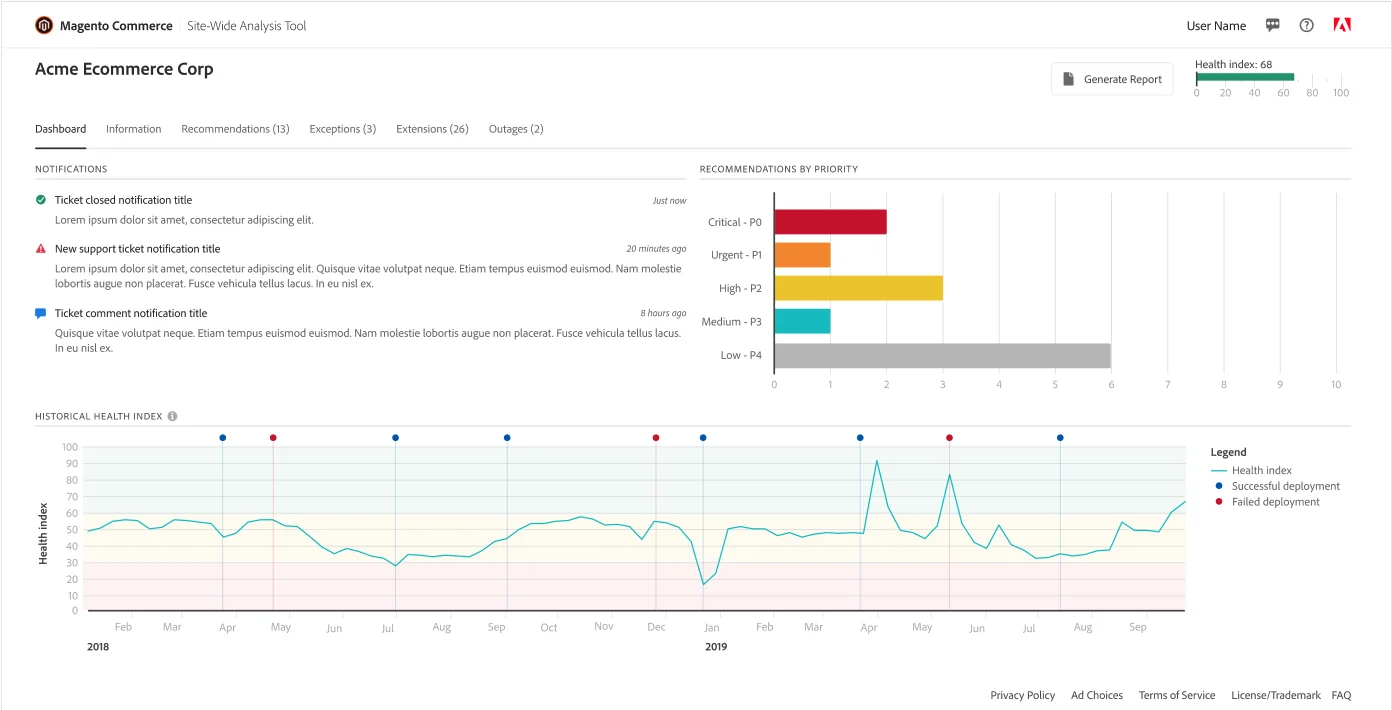Screen dimensions: 1392x710
Task: Open the feedback speech-bubble icon in the header
Action: coord(1272,24)
